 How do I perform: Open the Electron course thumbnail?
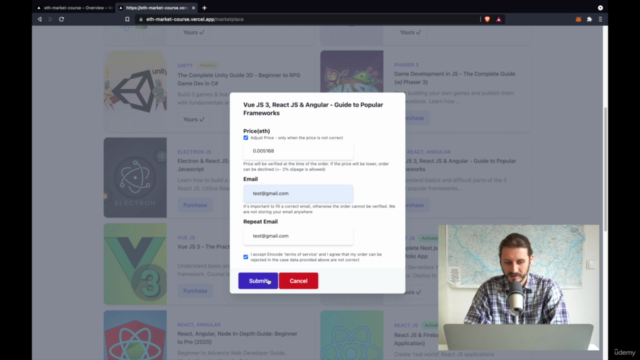tap(135, 178)
